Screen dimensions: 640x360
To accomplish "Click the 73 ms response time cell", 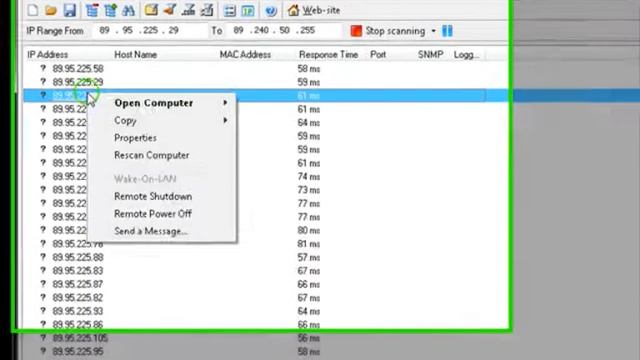I will (309, 190).
